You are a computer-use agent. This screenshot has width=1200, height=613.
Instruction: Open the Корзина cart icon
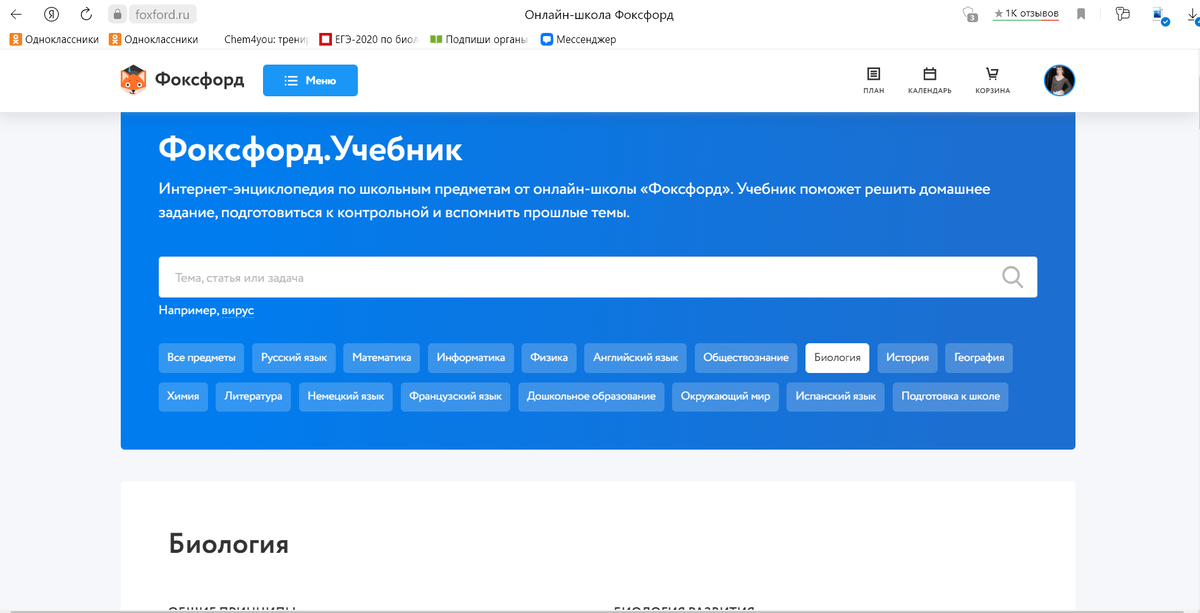[992, 80]
